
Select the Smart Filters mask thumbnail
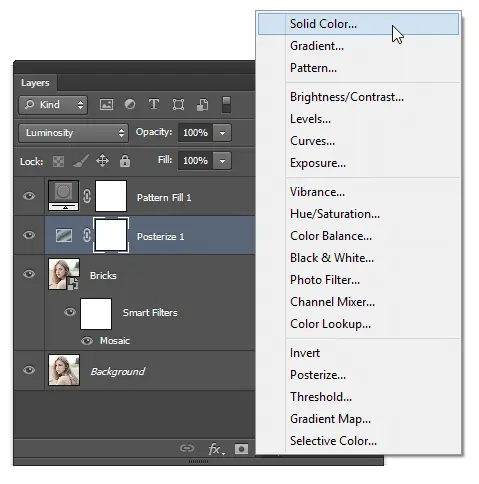[x=96, y=314]
